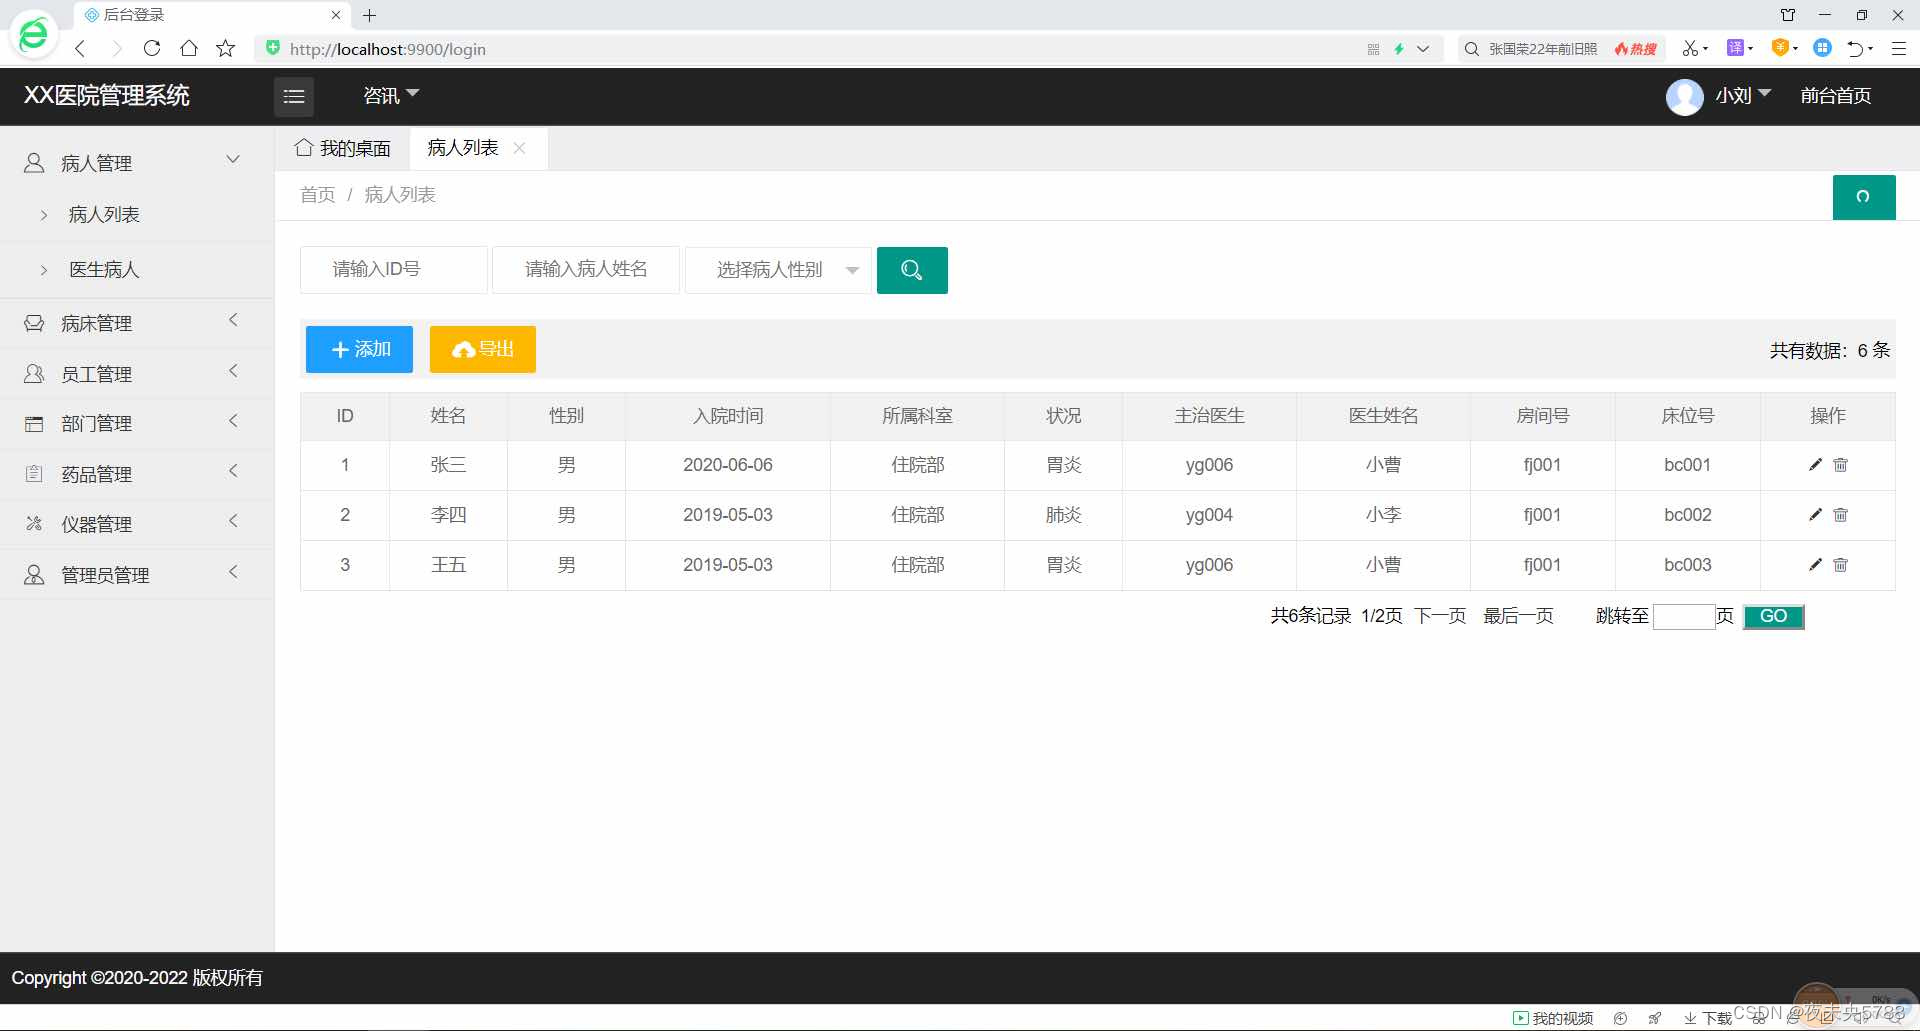Open 下载 downloads in the status bar
This screenshot has height=1031, width=1920.
click(1708, 1018)
